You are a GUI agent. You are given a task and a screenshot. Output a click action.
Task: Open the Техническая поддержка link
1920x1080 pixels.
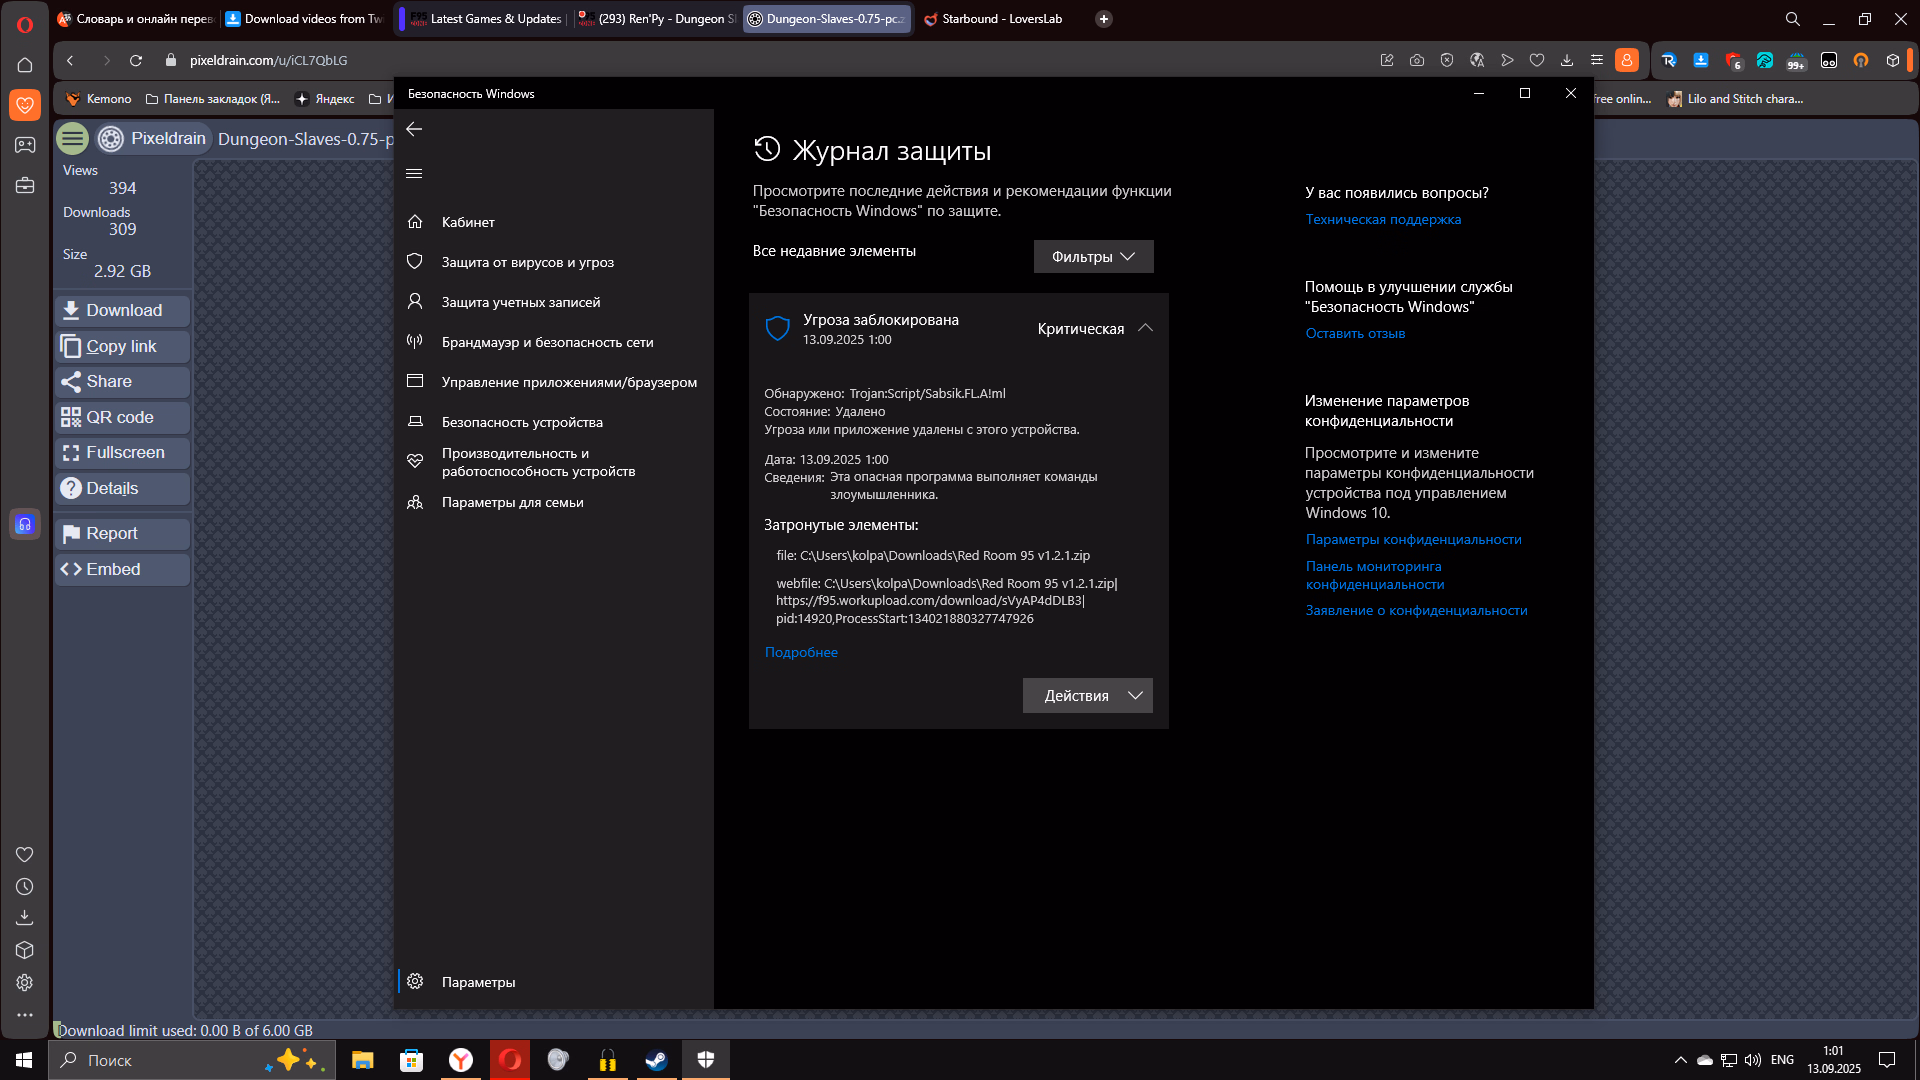(x=1383, y=219)
